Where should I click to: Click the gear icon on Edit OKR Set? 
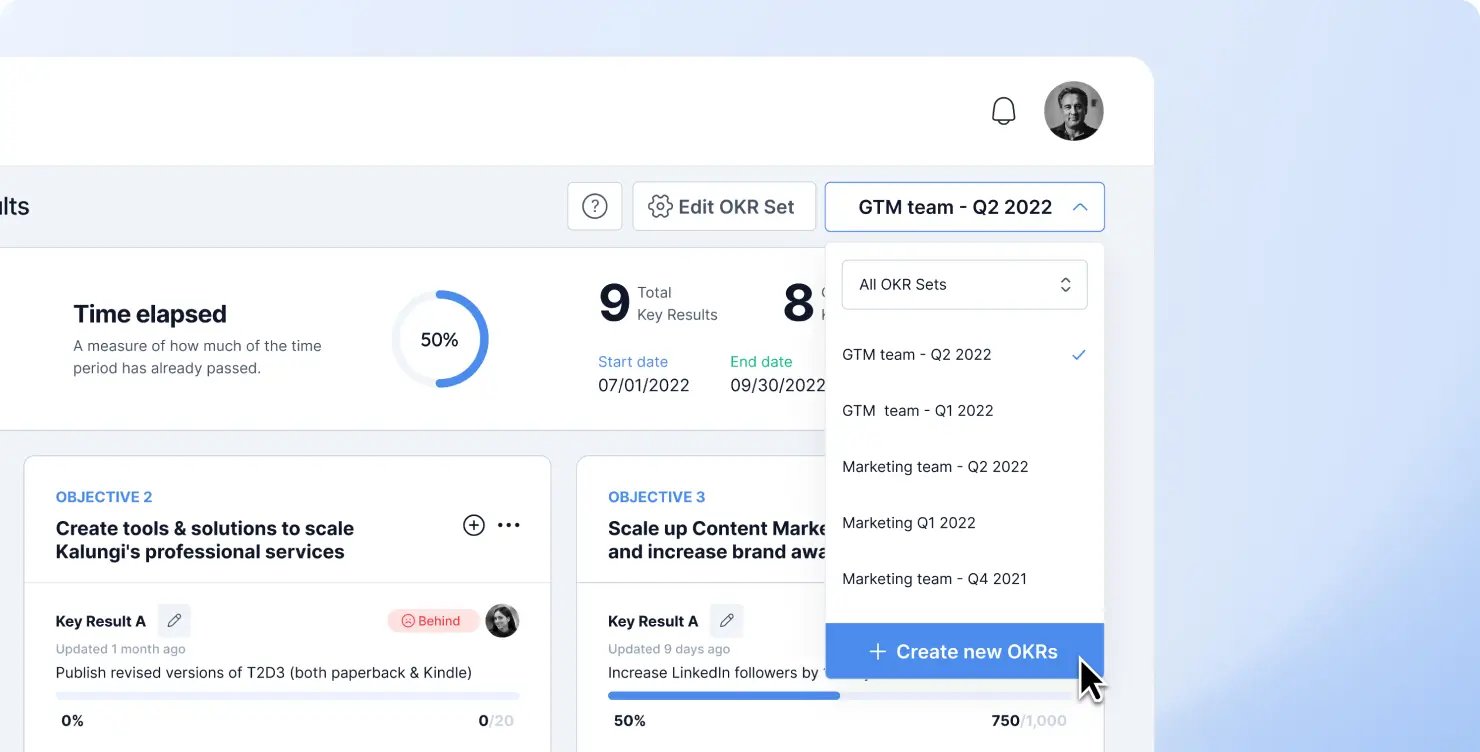(660, 206)
